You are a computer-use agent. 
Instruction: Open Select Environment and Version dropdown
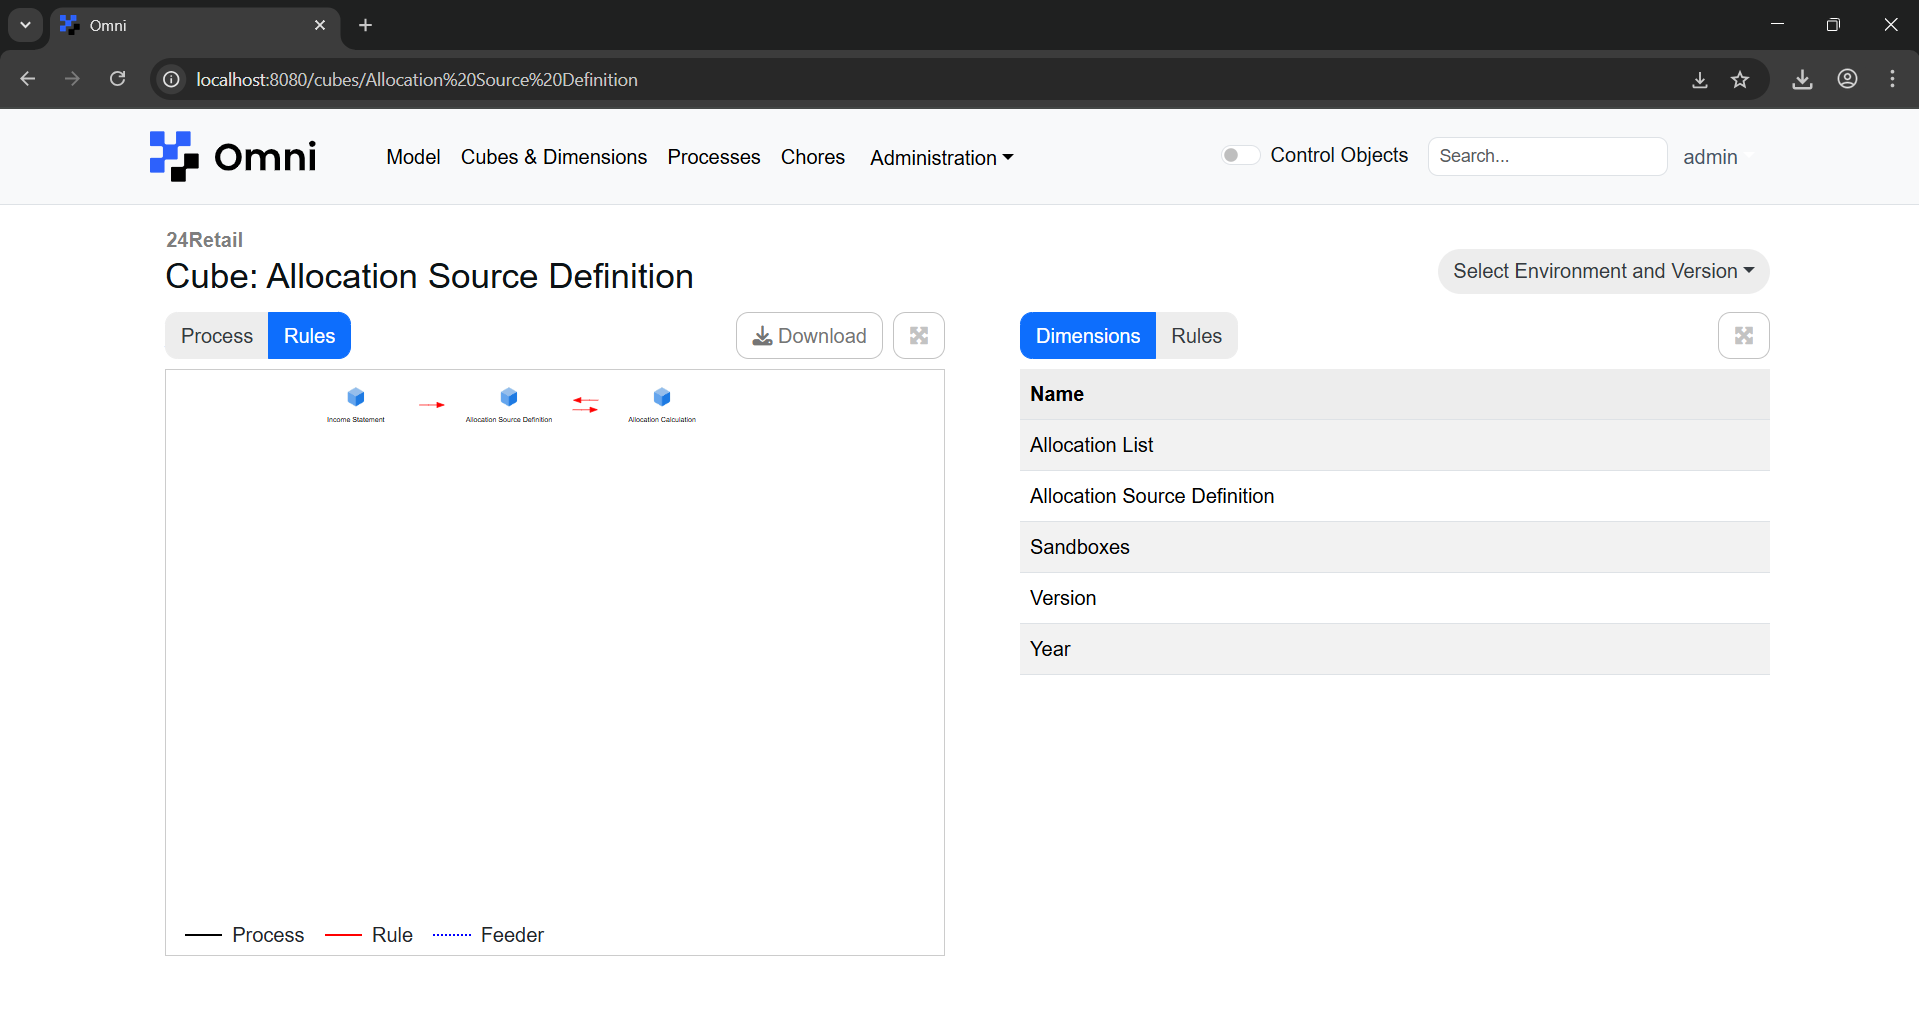point(1603,271)
